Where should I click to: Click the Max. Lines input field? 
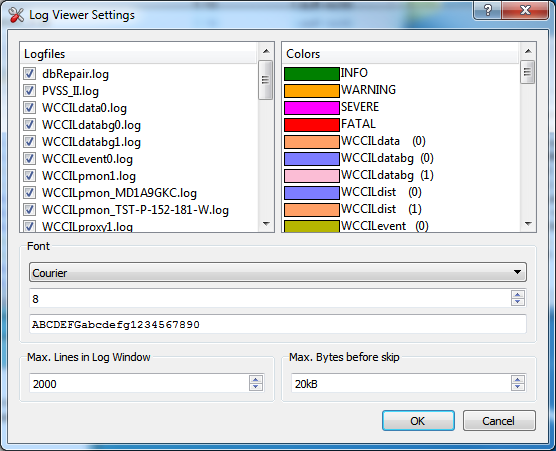coord(139,383)
